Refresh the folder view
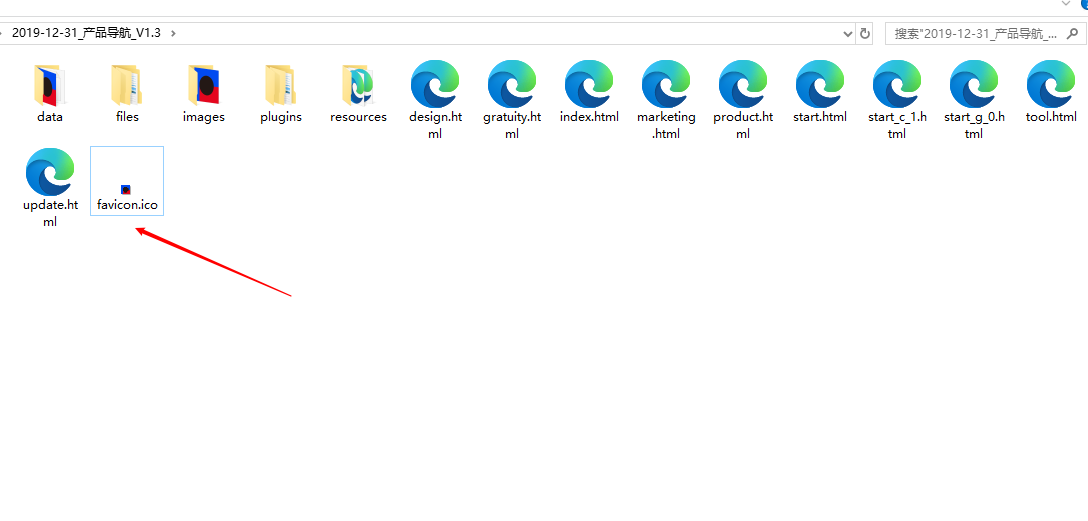 865,33
